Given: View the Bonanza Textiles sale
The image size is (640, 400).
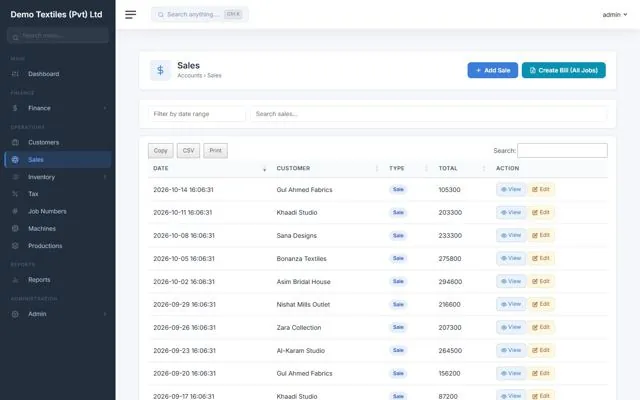Looking at the screenshot, I should click(x=511, y=258).
